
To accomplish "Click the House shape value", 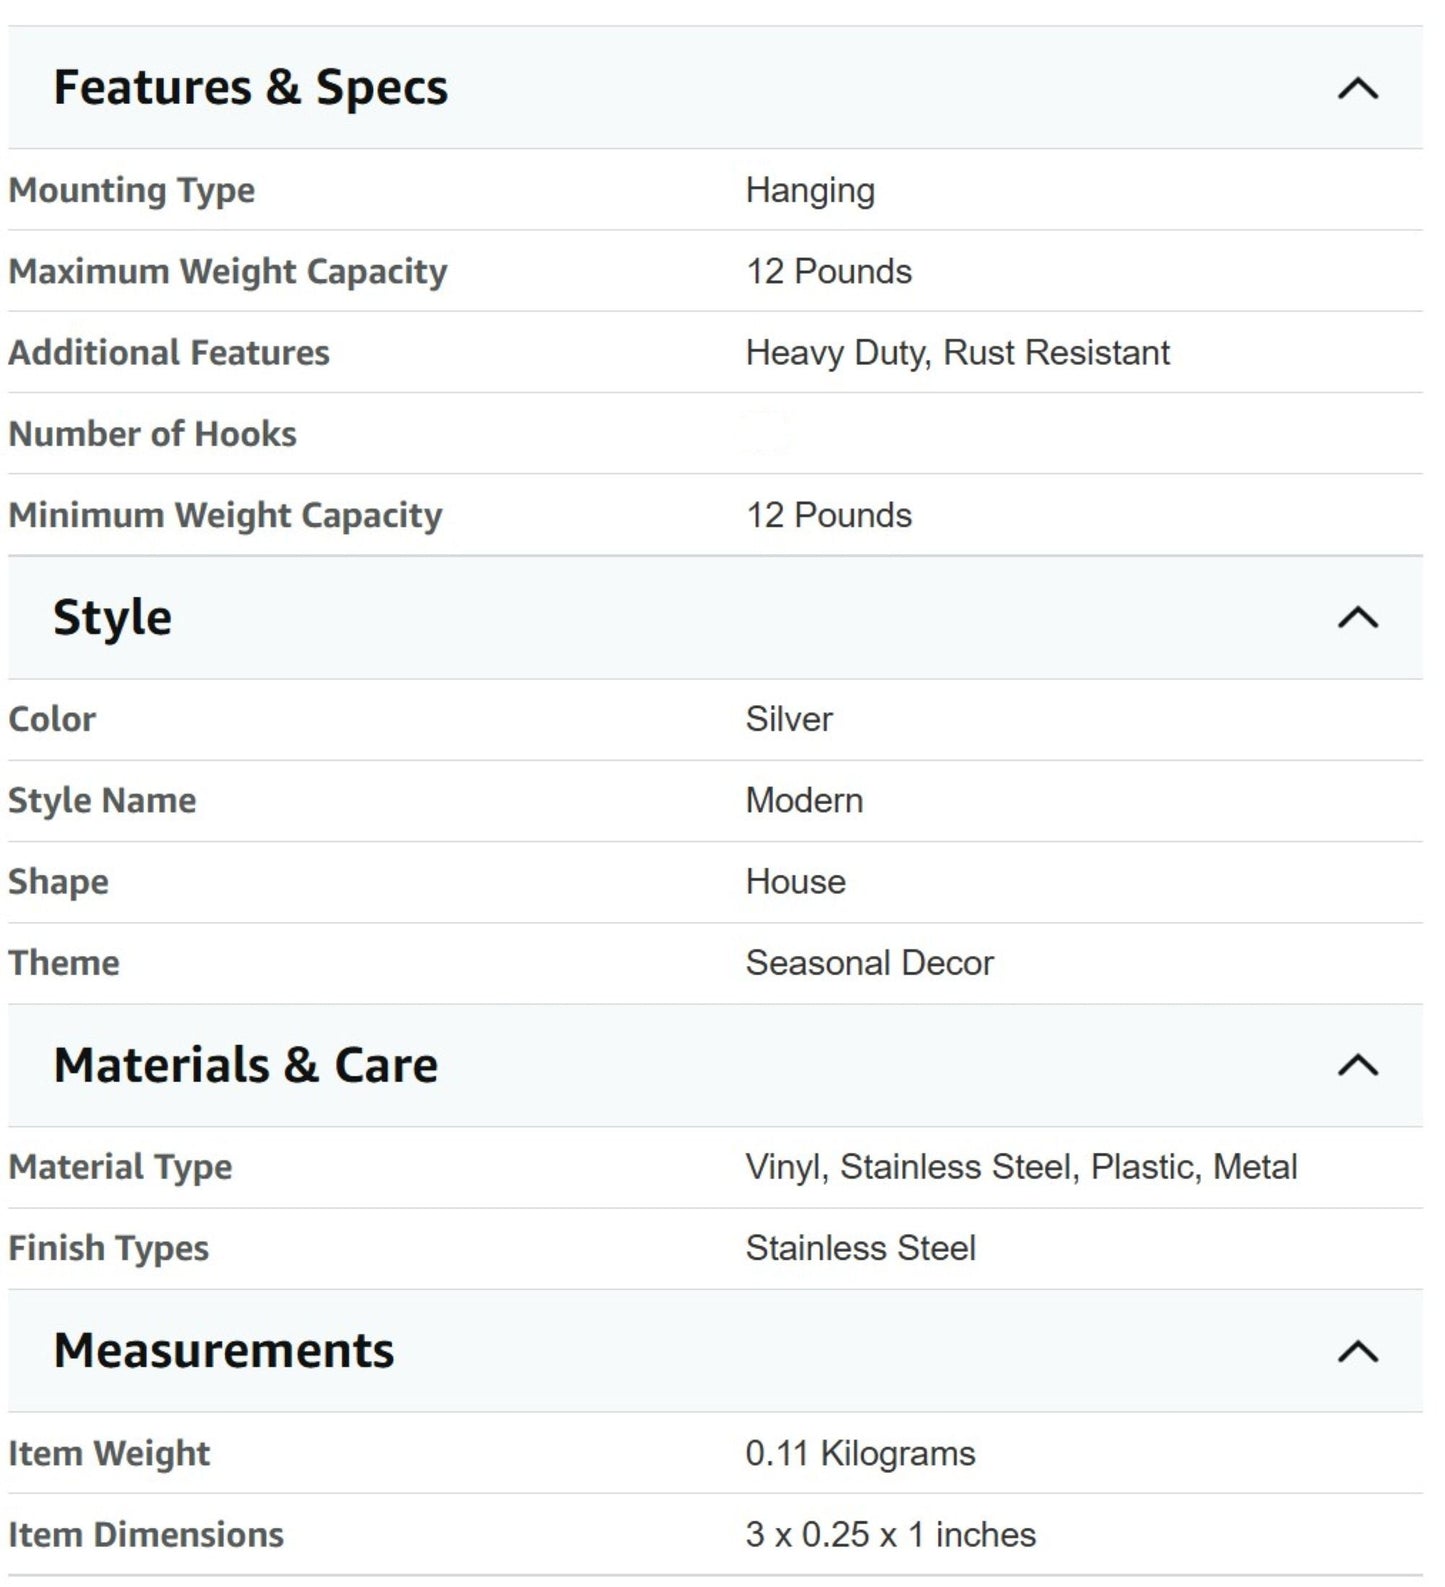I will [796, 882].
